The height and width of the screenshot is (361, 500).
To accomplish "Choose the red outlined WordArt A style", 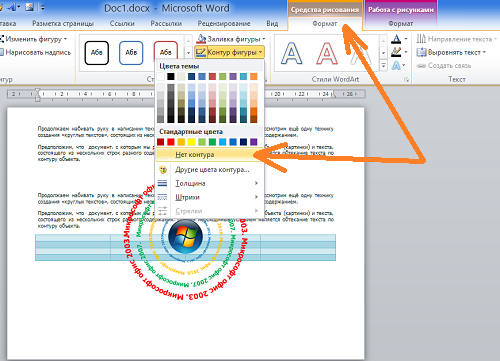I will [x=327, y=53].
